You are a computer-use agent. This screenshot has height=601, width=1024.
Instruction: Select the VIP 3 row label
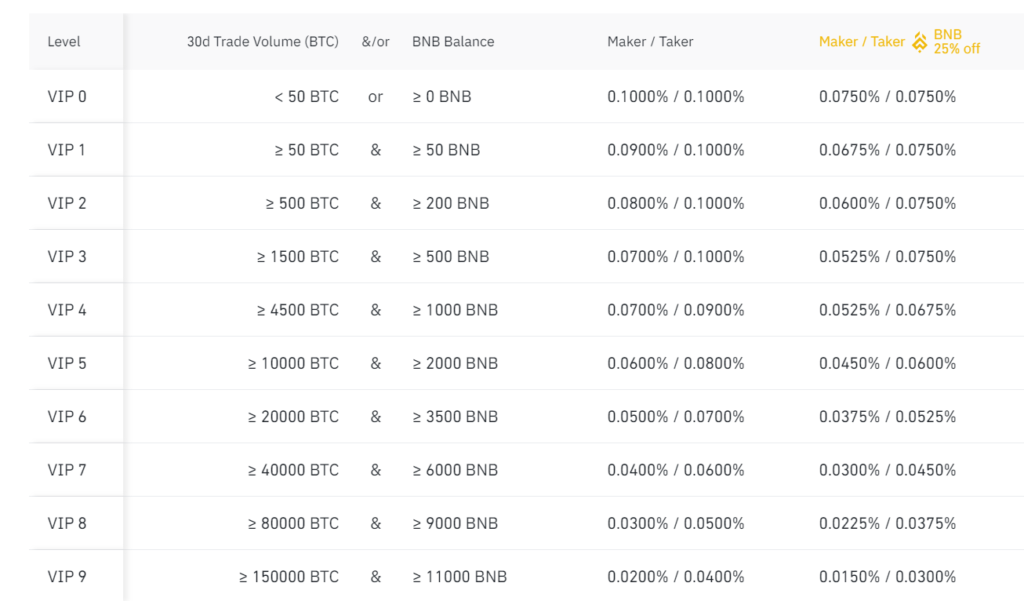coord(67,257)
